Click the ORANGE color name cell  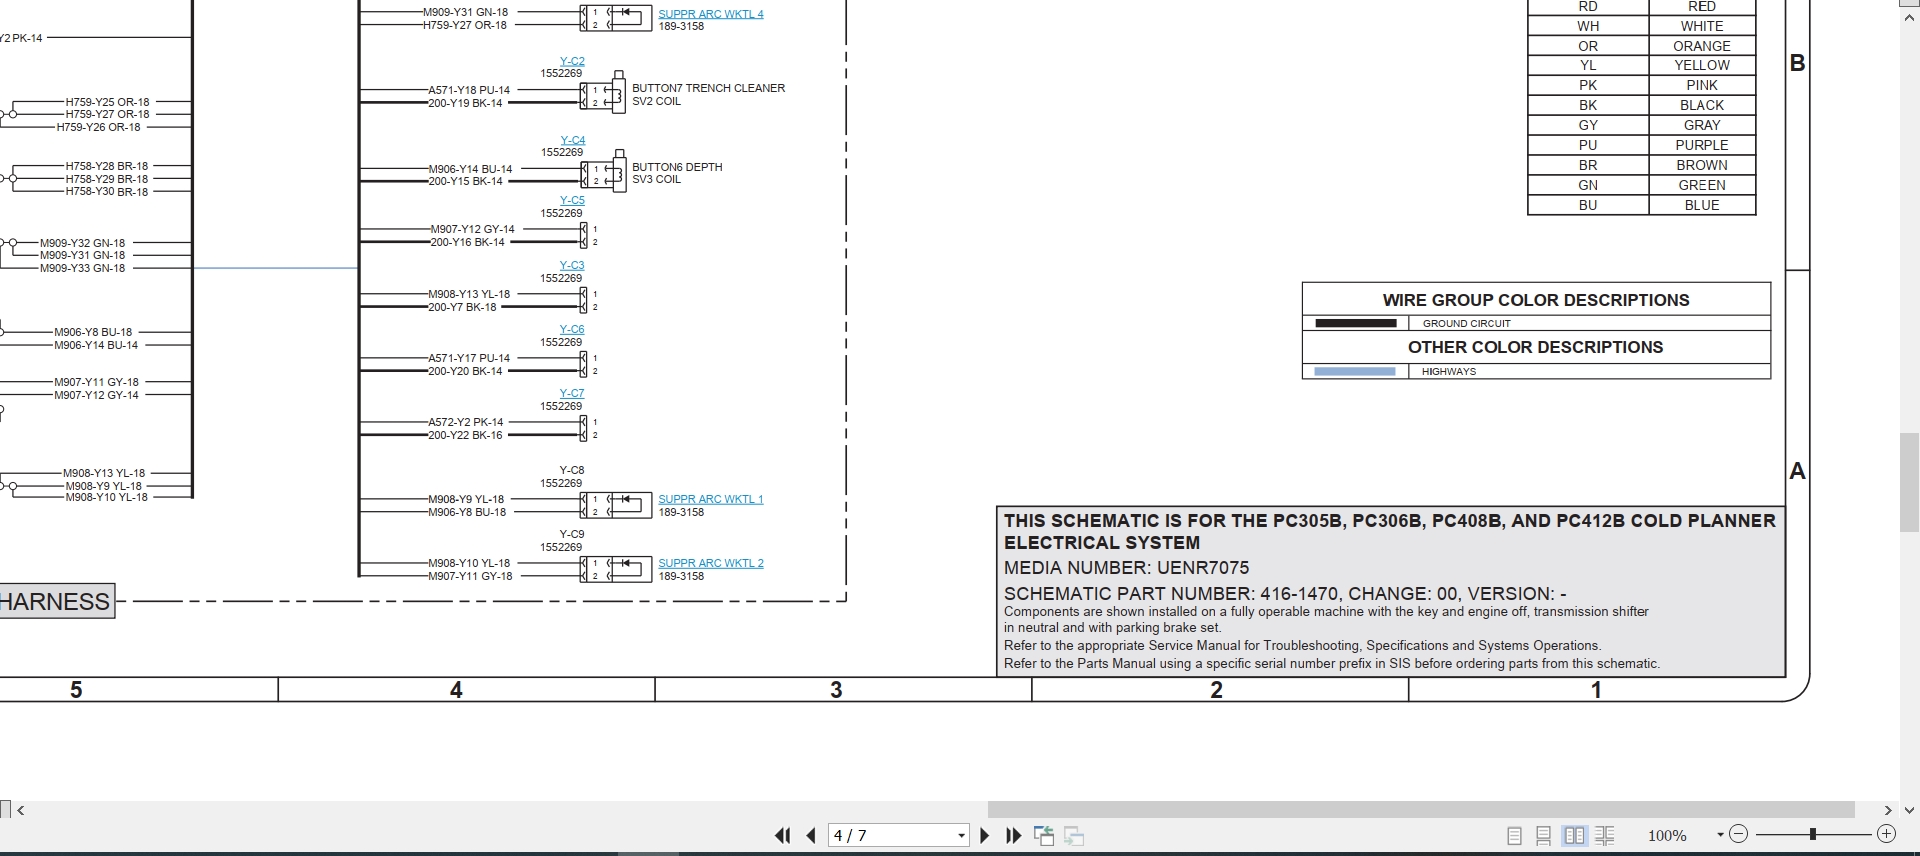point(1702,46)
